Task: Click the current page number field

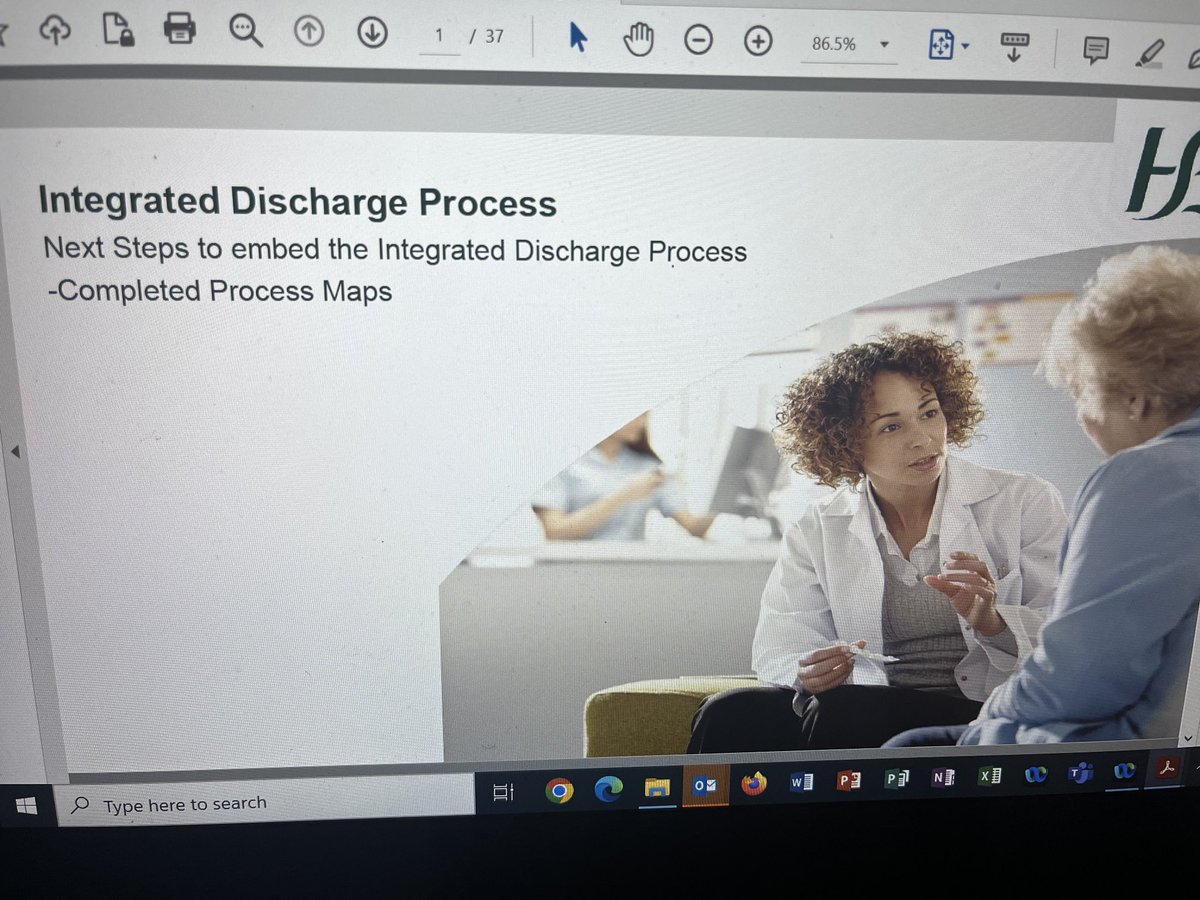Action: (x=439, y=37)
